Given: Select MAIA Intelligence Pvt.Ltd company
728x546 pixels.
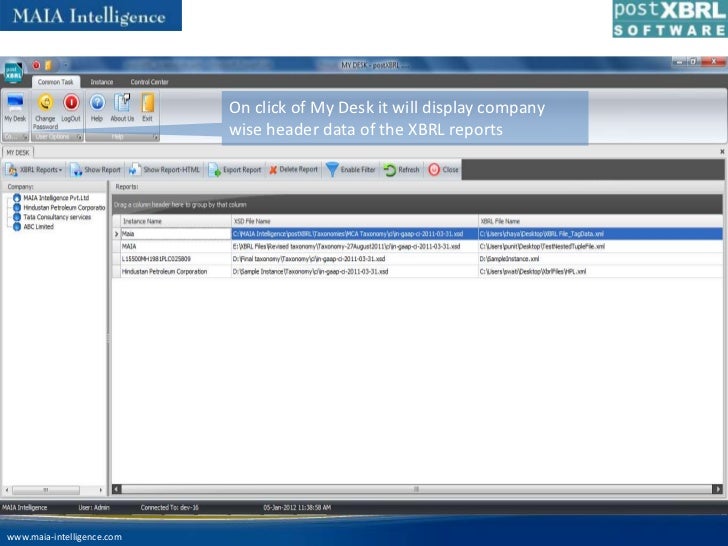Looking at the screenshot, I should click(x=56, y=198).
